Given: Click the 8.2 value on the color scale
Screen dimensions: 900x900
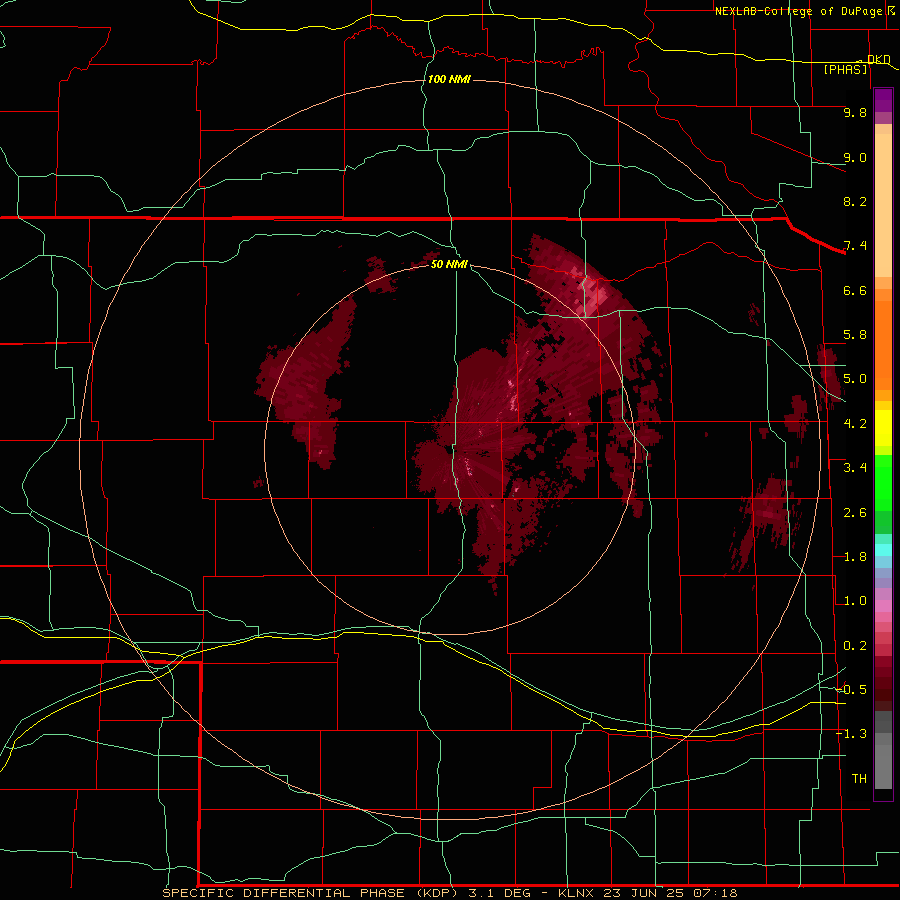Looking at the screenshot, I should click(855, 201).
